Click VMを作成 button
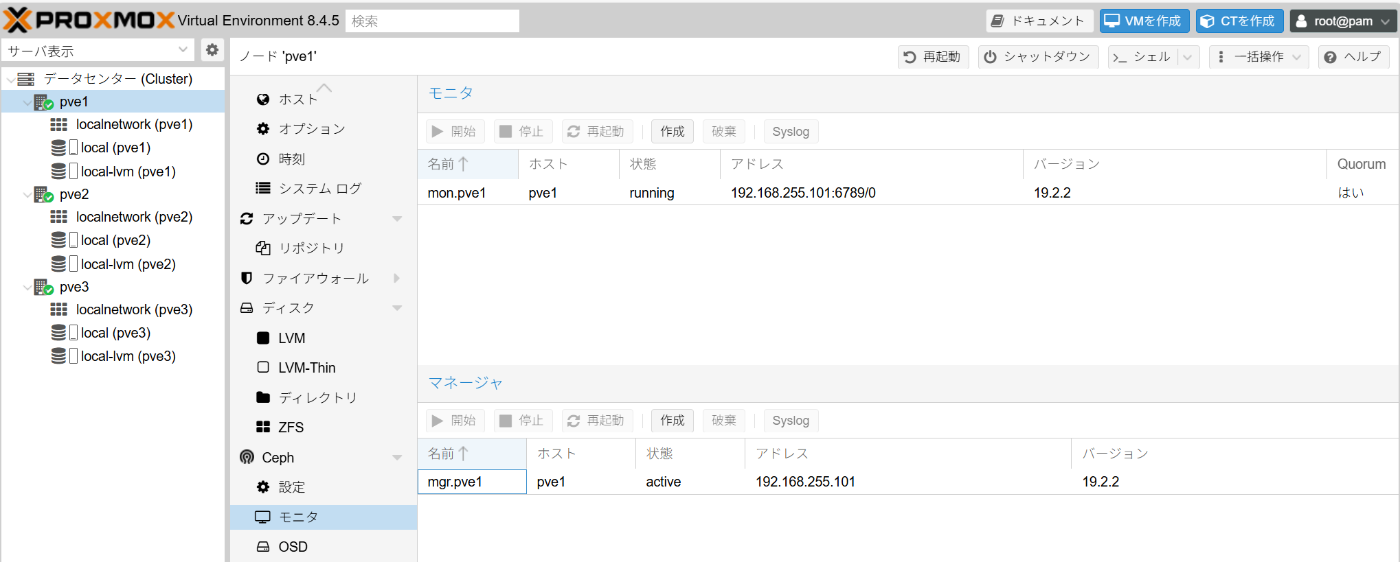The width and height of the screenshot is (1400, 562). pos(1144,21)
